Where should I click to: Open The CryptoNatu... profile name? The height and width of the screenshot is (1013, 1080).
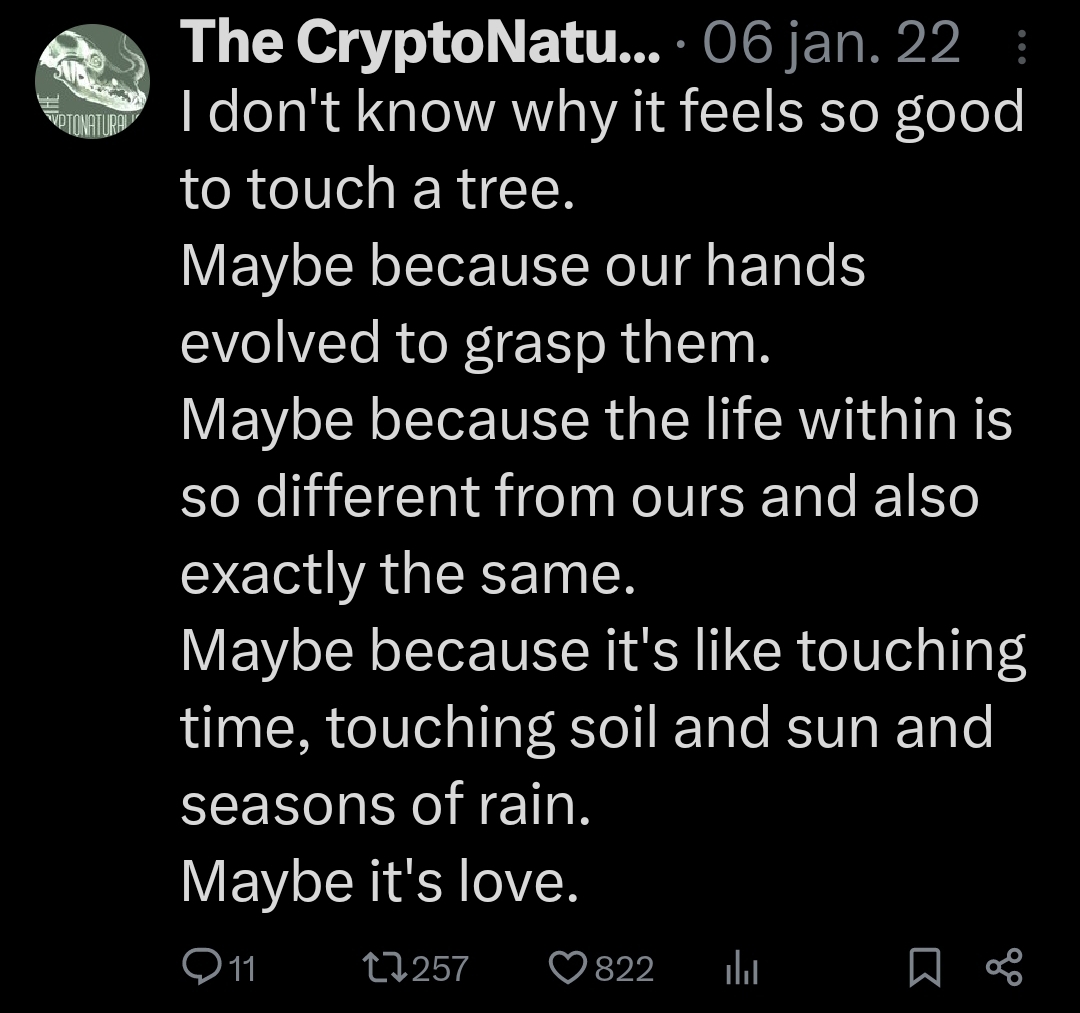point(420,43)
